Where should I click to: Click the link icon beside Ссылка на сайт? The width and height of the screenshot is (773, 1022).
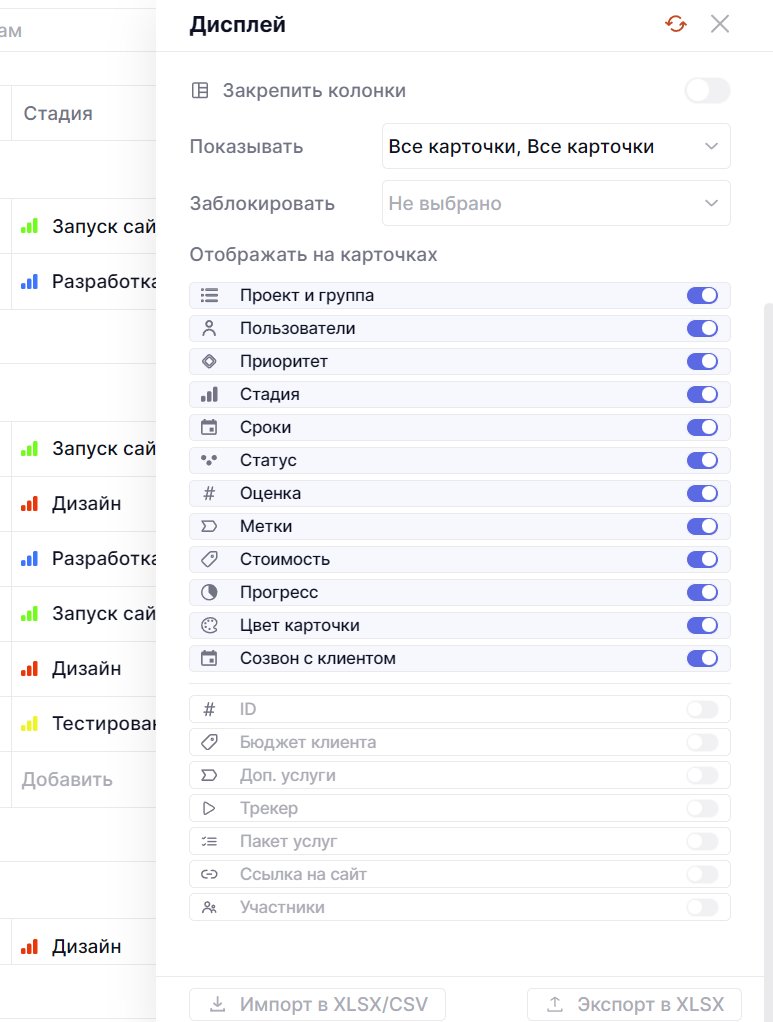point(209,874)
